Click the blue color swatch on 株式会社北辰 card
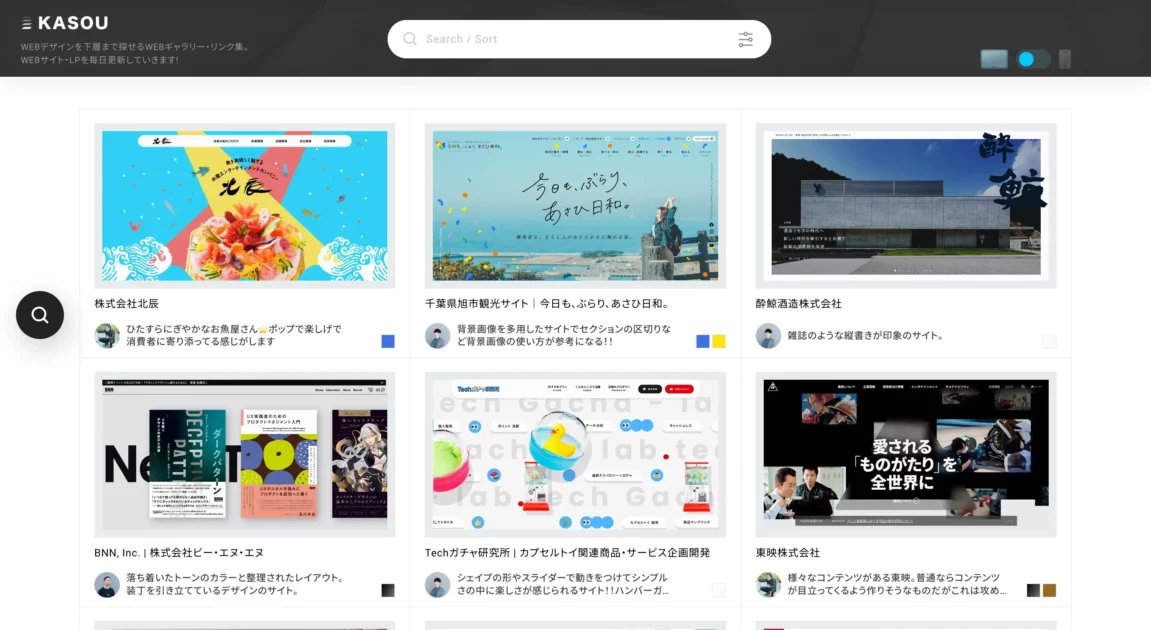Screen dimensions: 1151x630 [388, 341]
